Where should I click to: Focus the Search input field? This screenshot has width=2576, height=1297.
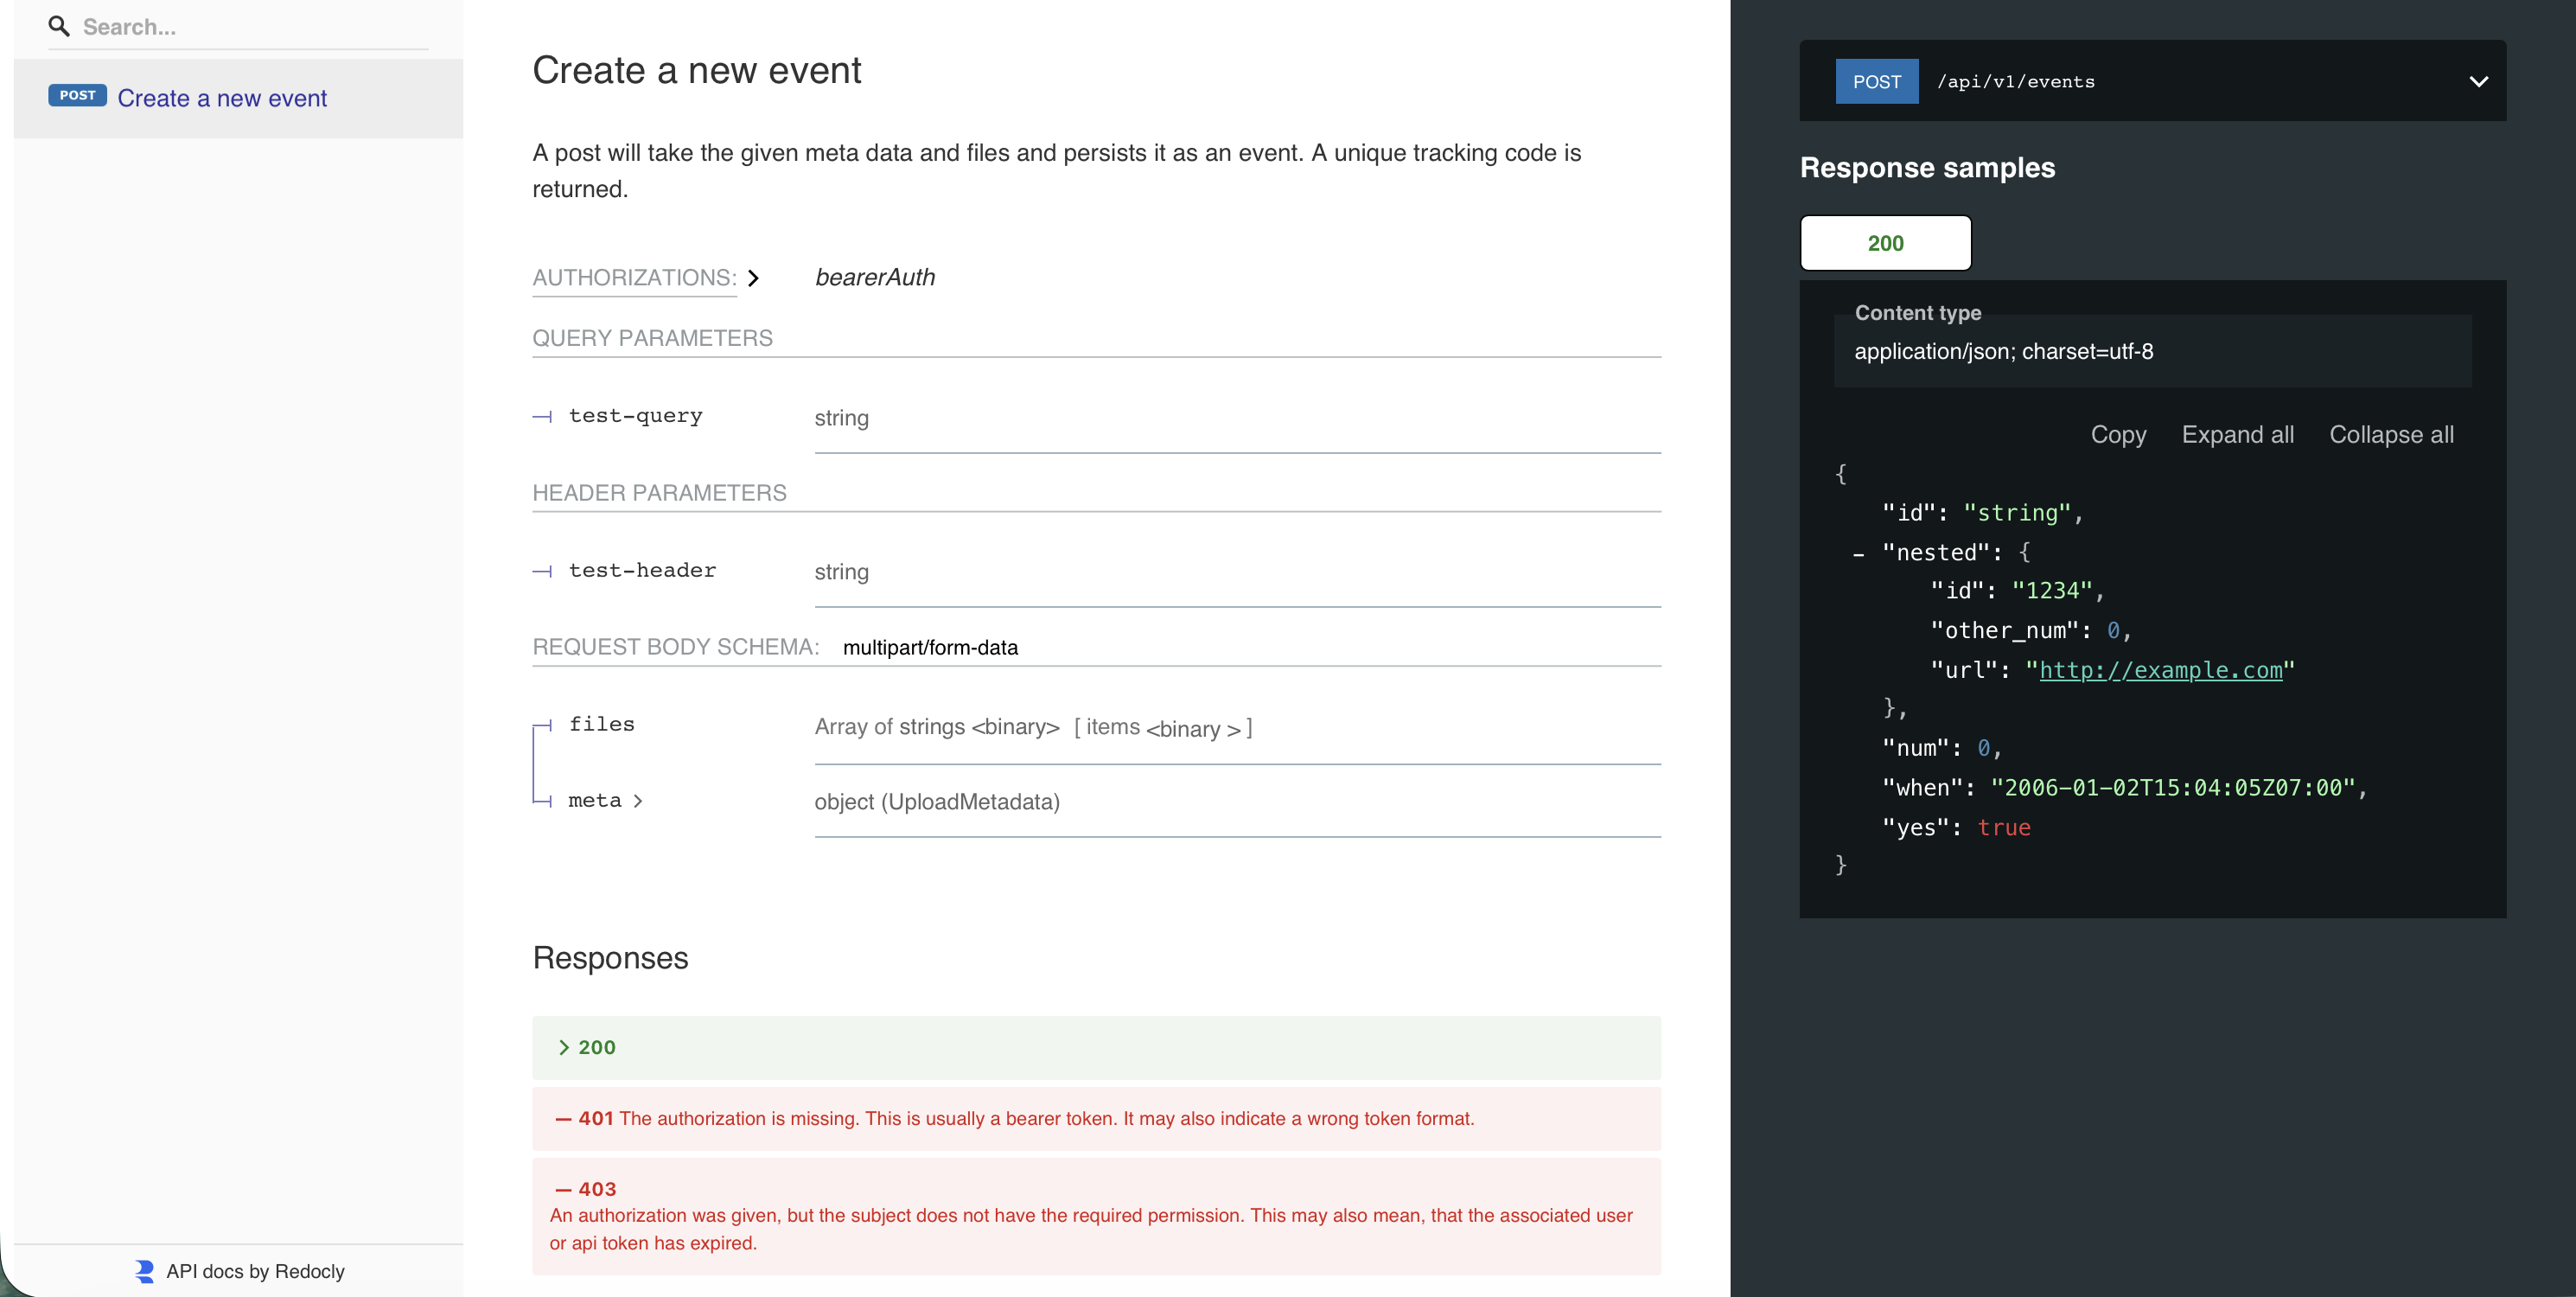point(250,27)
